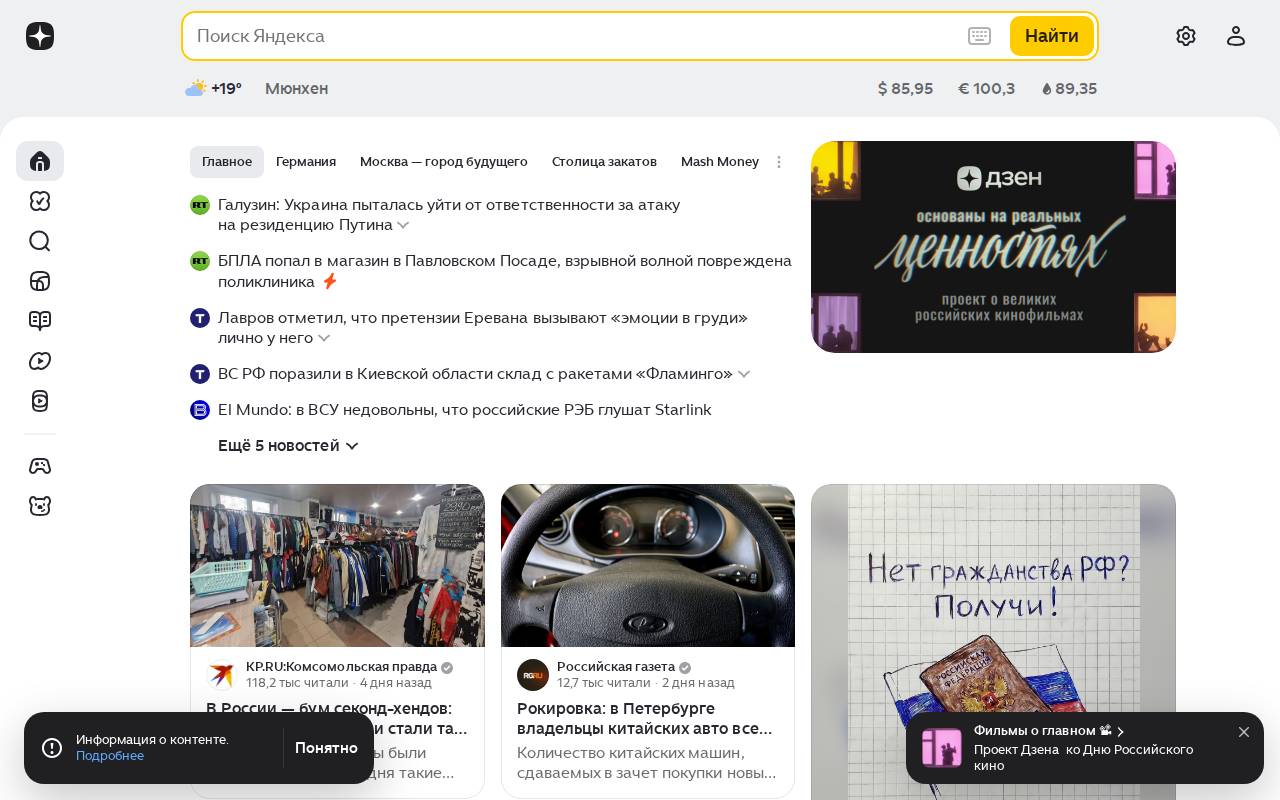
Task: Expand Ещё 5 новостей
Action: (x=288, y=446)
